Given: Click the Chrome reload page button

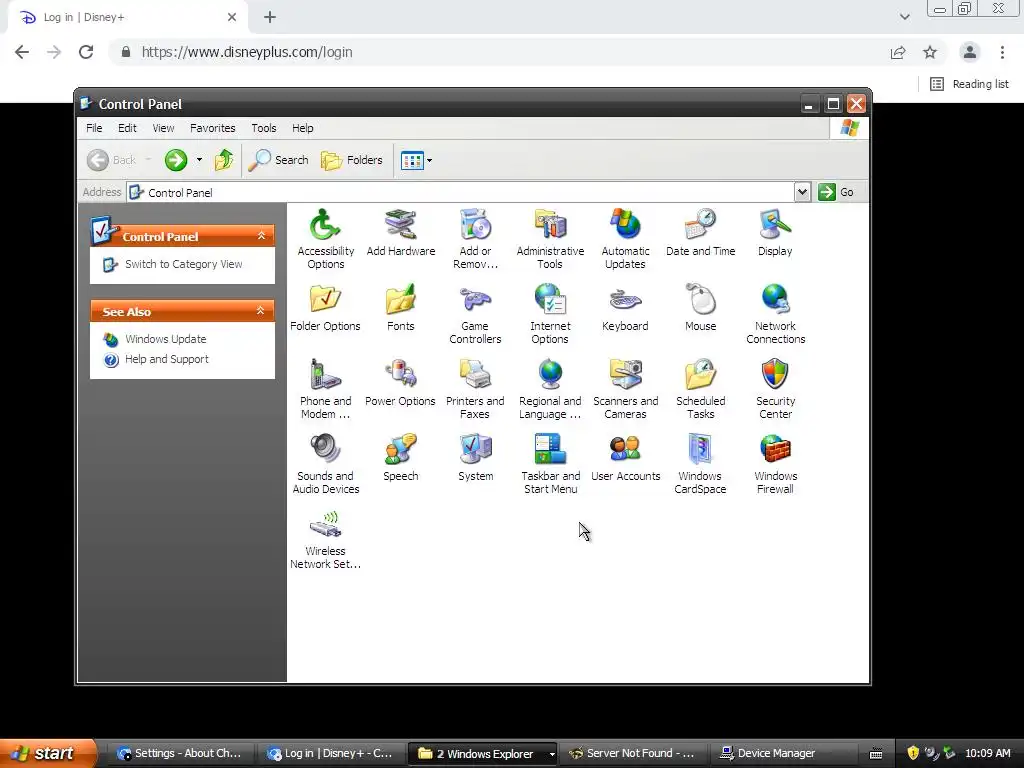Looking at the screenshot, I should pos(86,52).
